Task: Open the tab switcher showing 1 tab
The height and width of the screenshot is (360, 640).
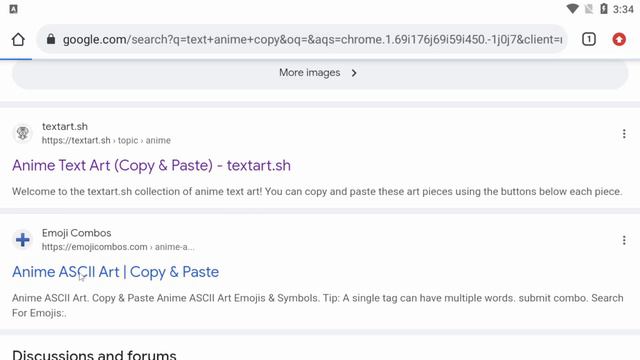Action: point(589,39)
